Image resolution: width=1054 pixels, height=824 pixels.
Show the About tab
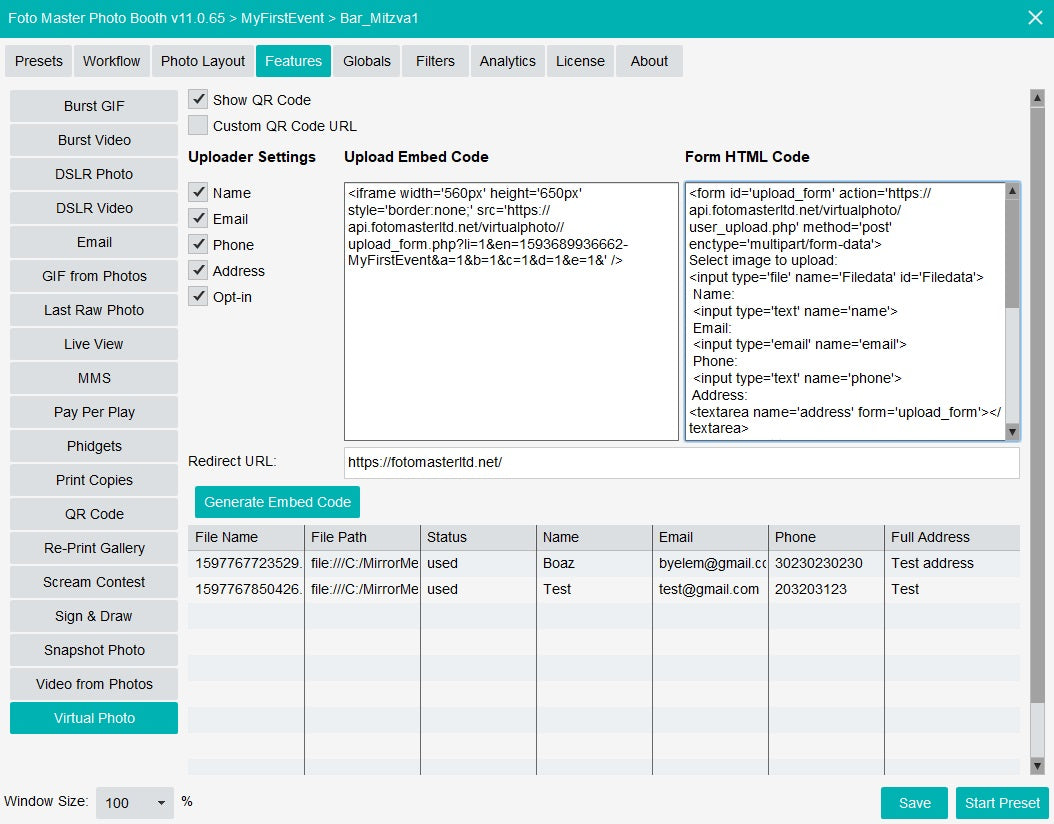[649, 61]
